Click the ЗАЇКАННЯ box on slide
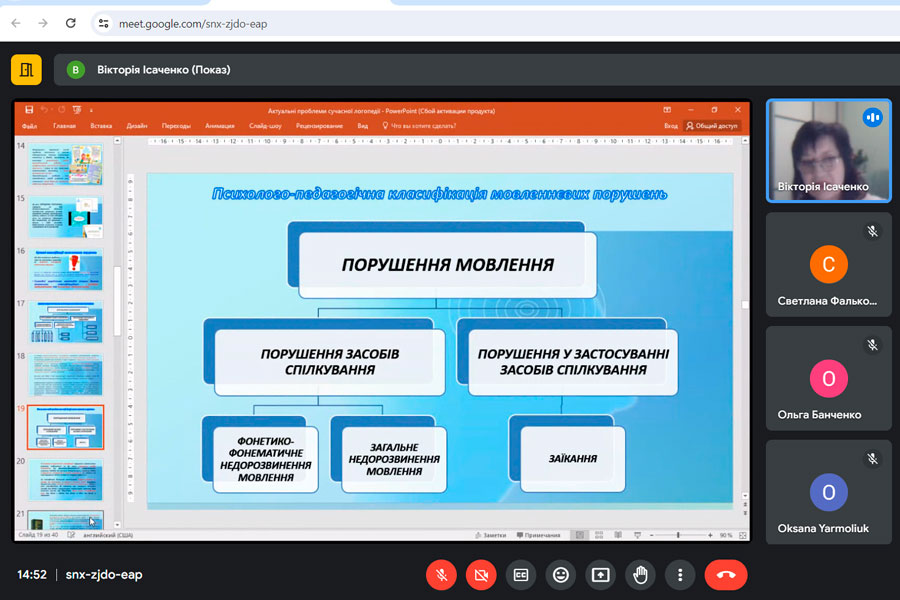 pyautogui.click(x=572, y=459)
